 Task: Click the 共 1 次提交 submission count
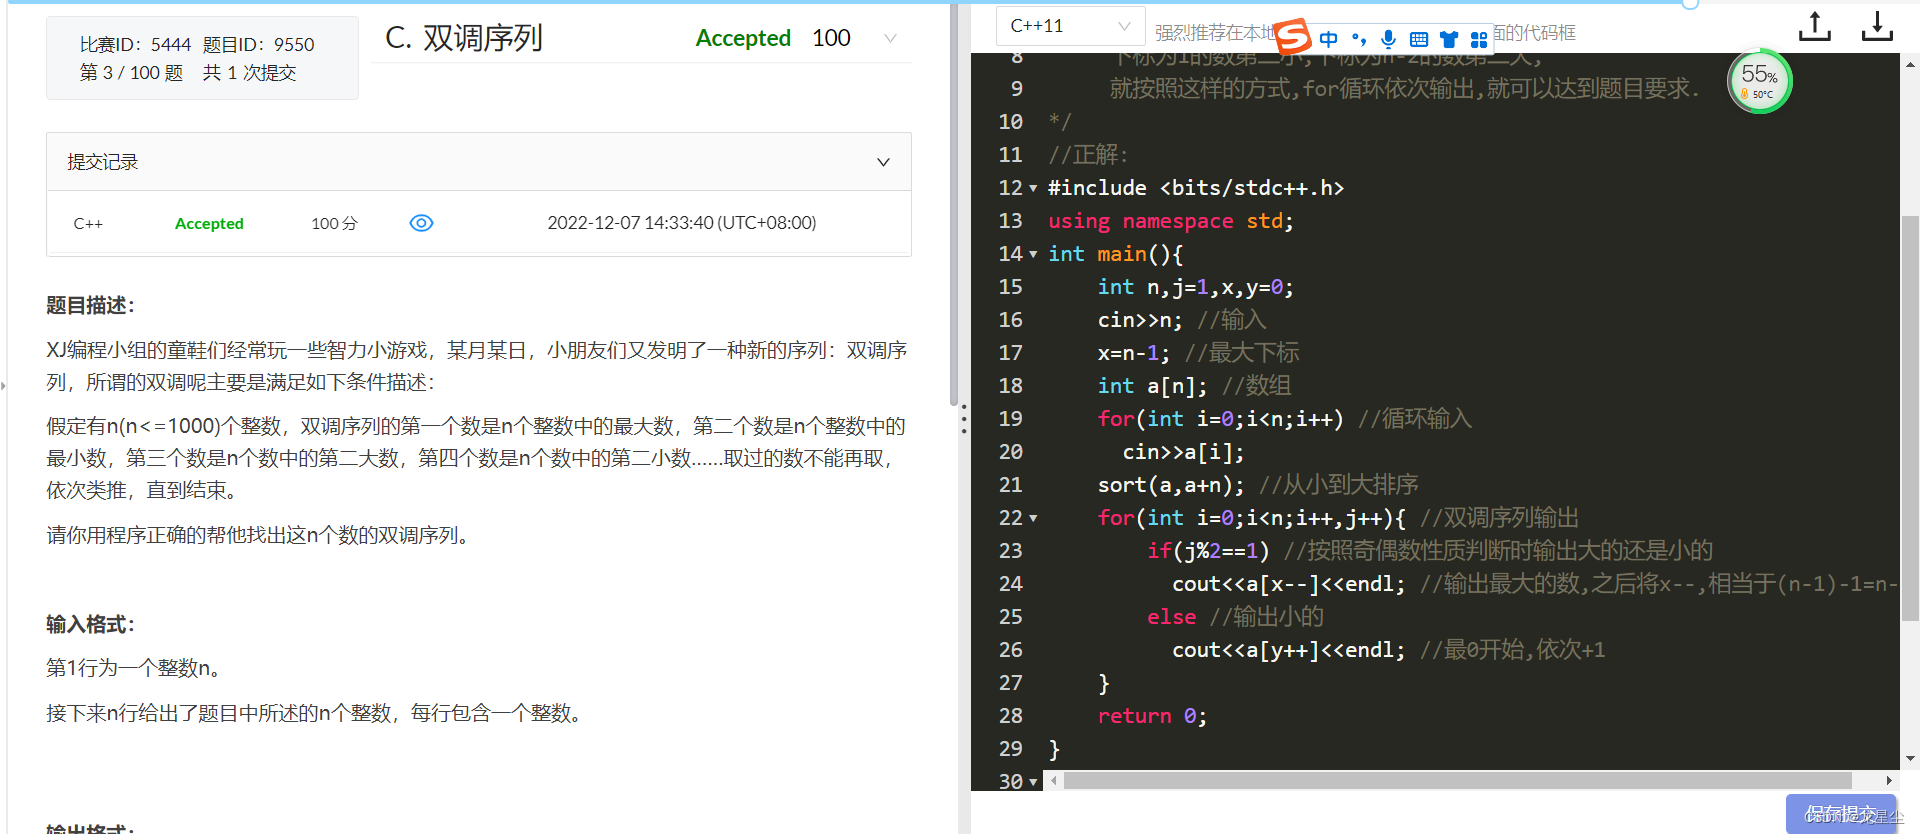(249, 73)
